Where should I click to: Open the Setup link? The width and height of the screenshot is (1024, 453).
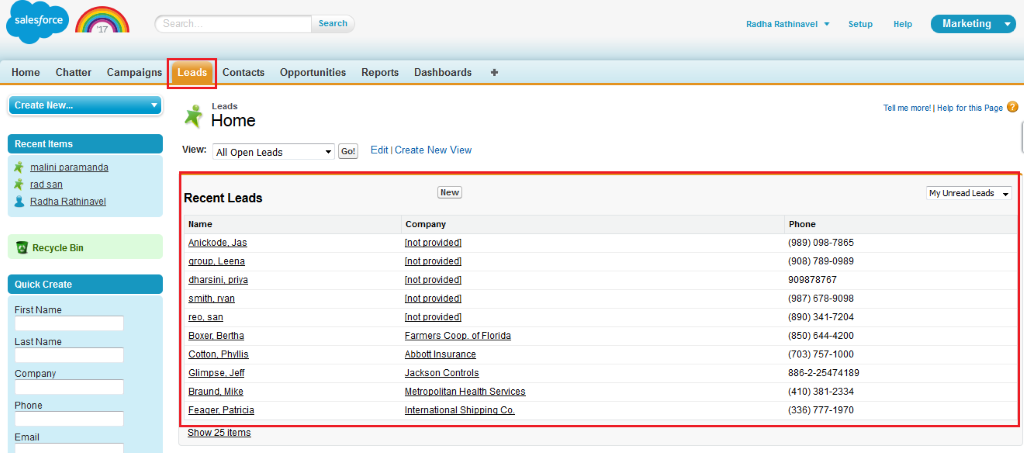tap(860, 24)
